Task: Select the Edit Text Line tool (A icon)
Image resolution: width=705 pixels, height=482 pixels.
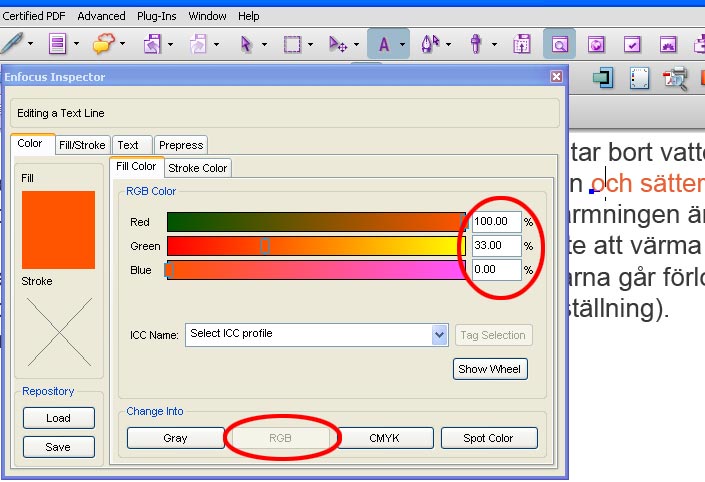Action: [x=381, y=44]
